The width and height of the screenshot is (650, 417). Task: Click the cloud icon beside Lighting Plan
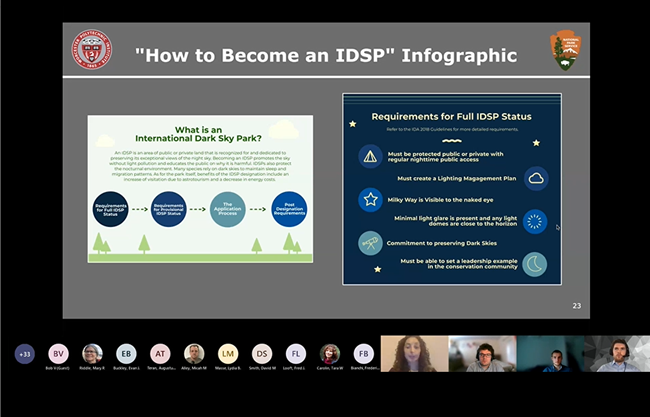pyautogui.click(x=536, y=178)
